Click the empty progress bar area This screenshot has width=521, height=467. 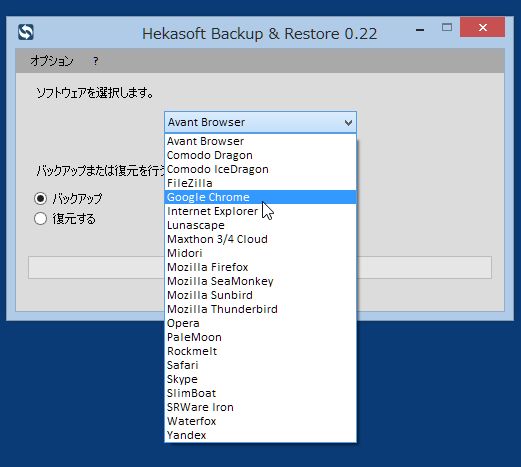point(423,267)
